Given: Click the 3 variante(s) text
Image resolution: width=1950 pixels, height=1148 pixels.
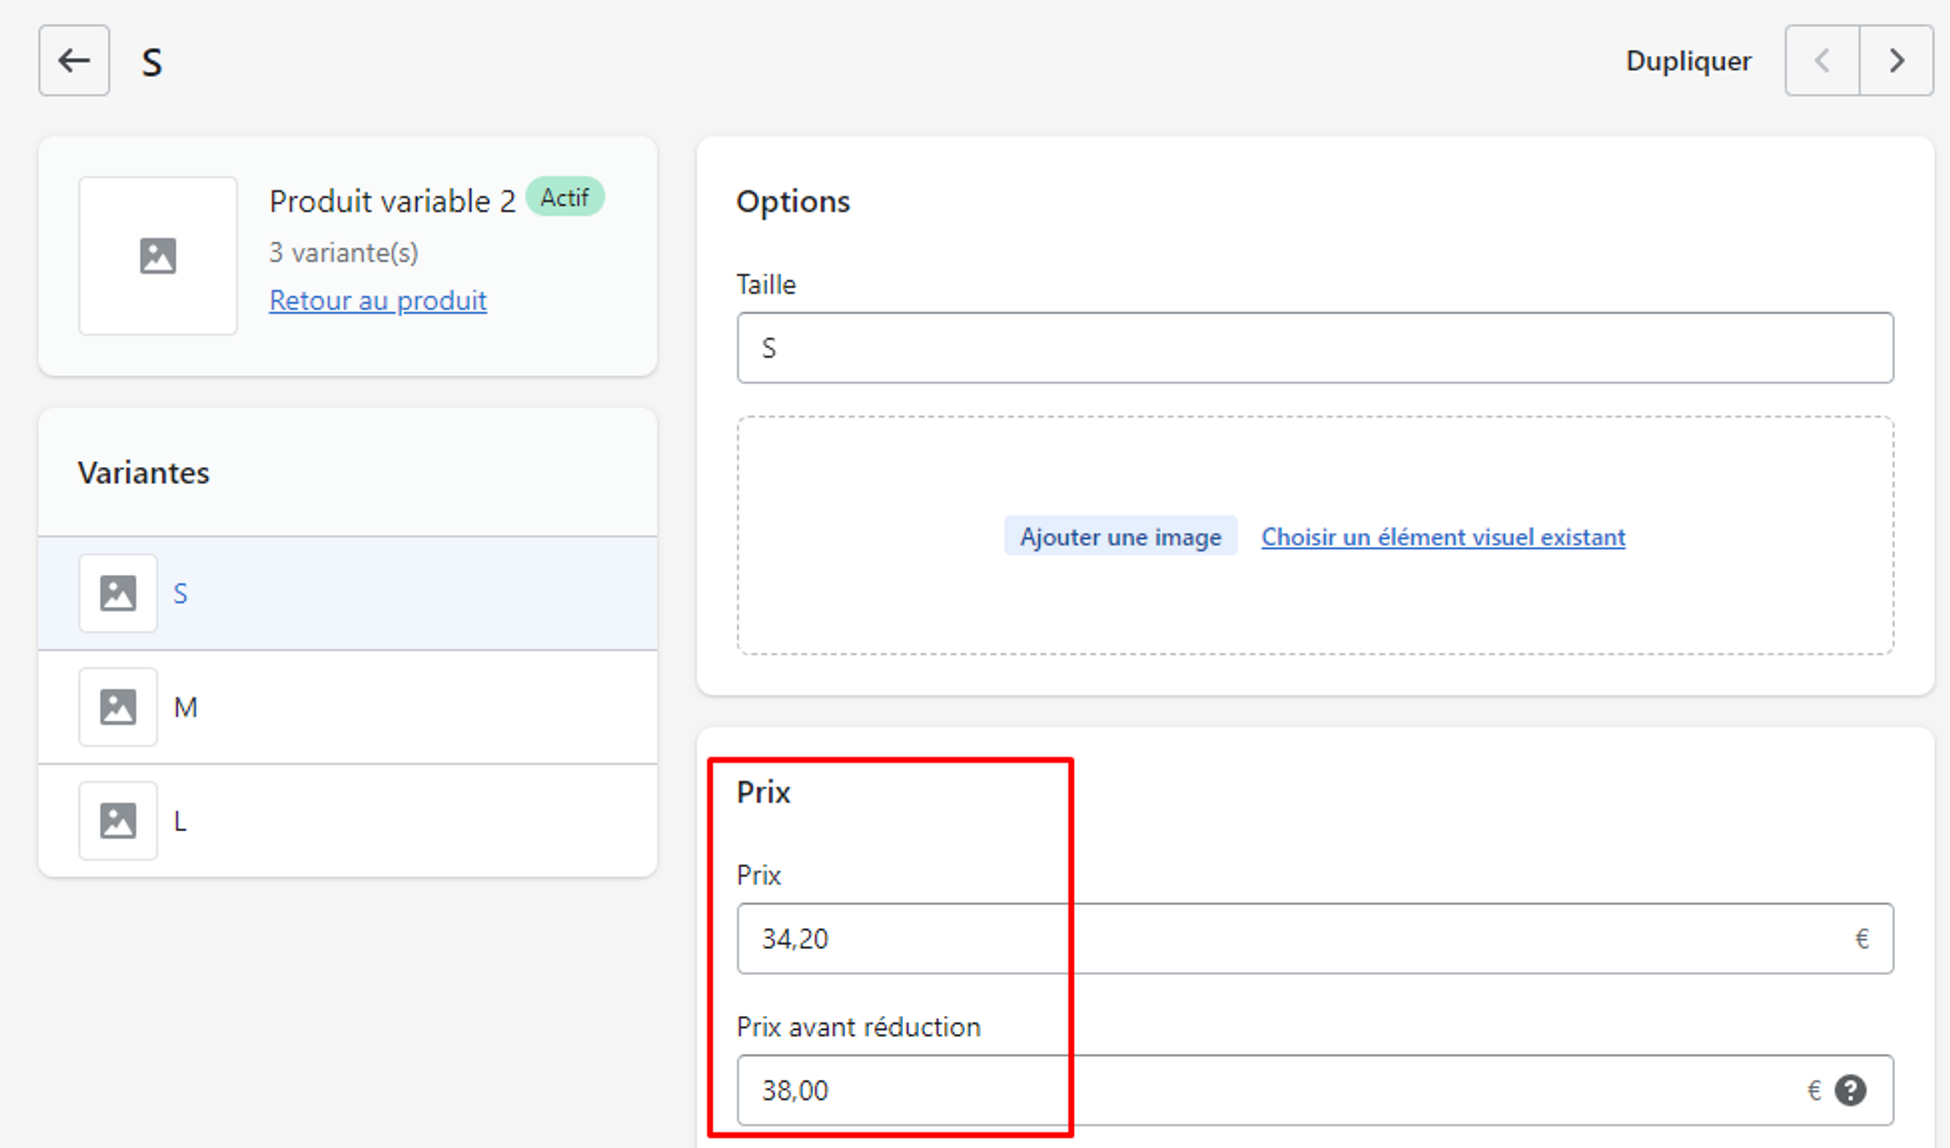Looking at the screenshot, I should [344, 252].
